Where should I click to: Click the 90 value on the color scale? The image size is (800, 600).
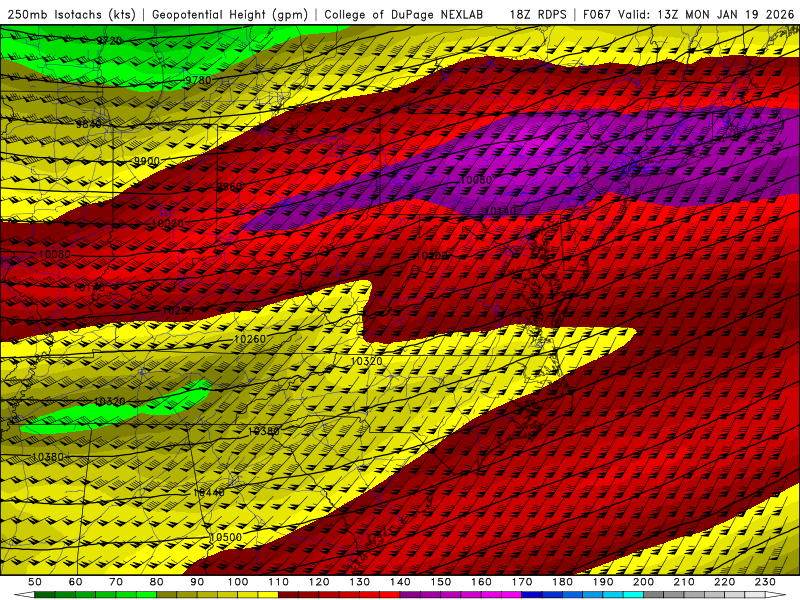pos(197,582)
